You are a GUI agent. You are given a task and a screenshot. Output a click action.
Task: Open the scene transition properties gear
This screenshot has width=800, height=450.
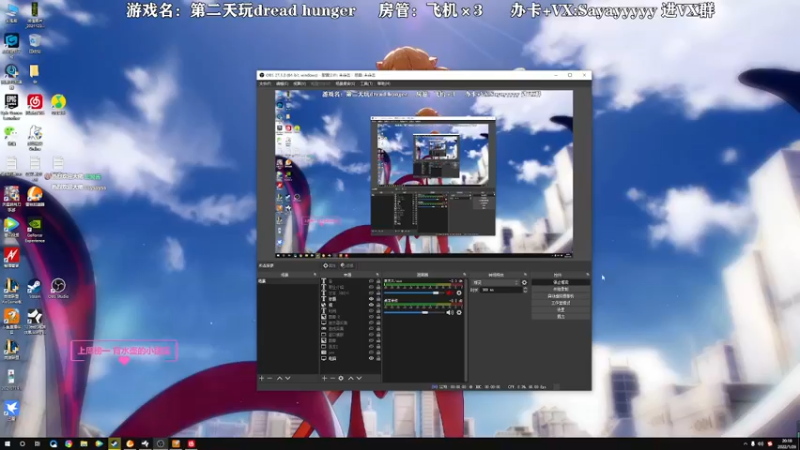(524, 282)
